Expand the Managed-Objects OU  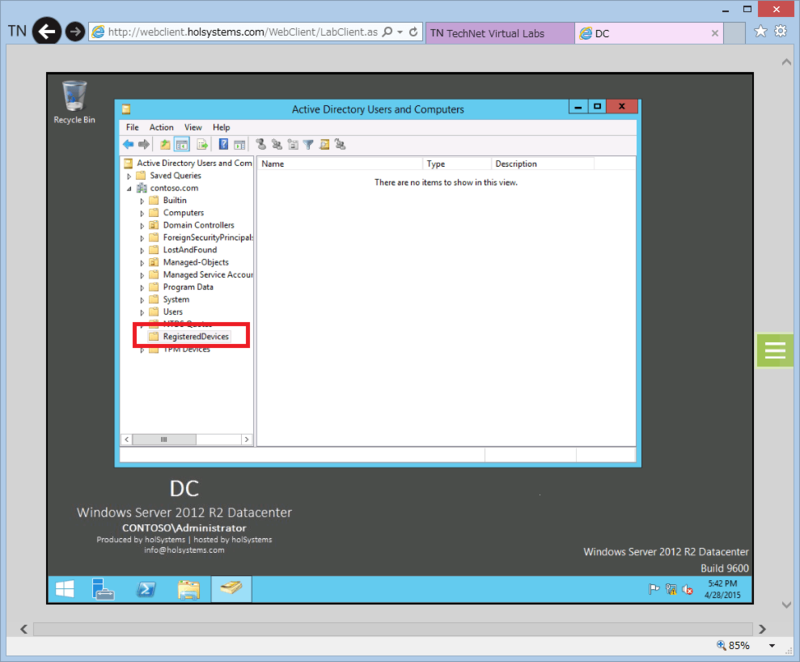(142, 263)
